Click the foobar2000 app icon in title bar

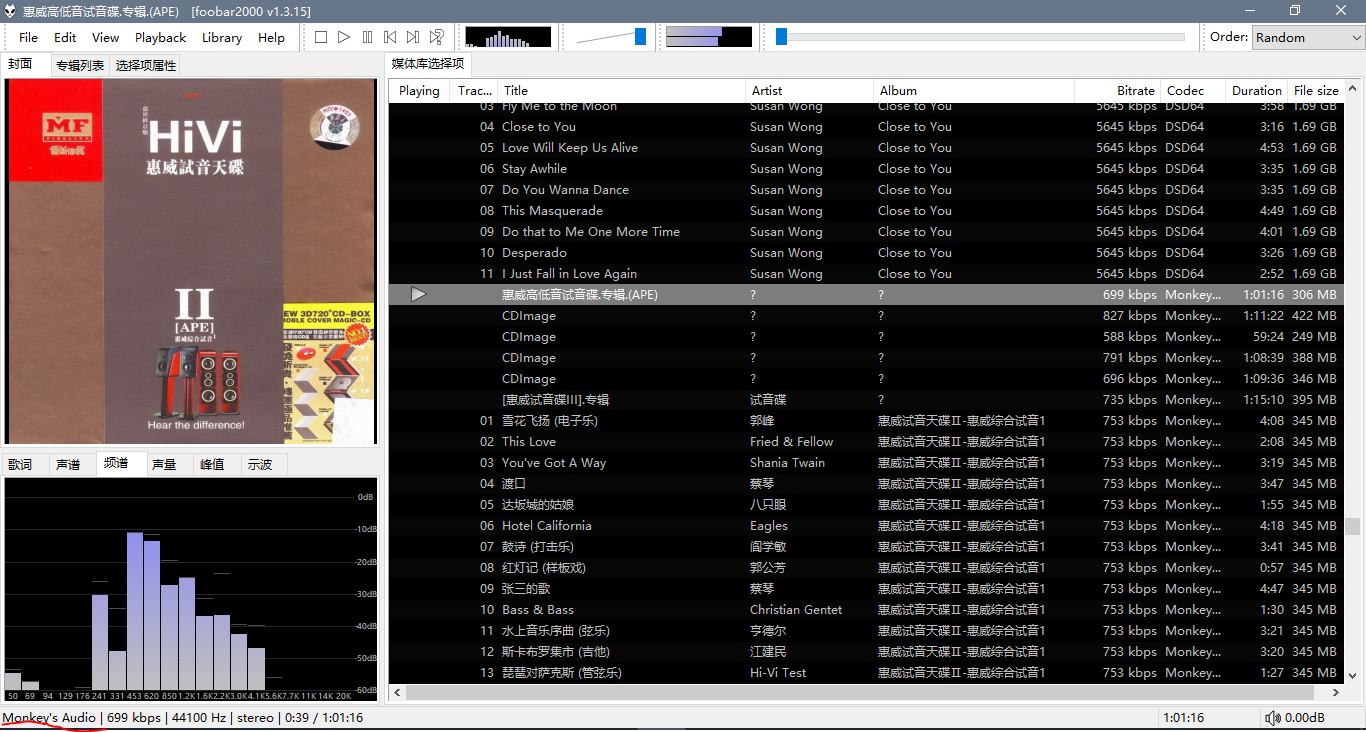(10, 11)
